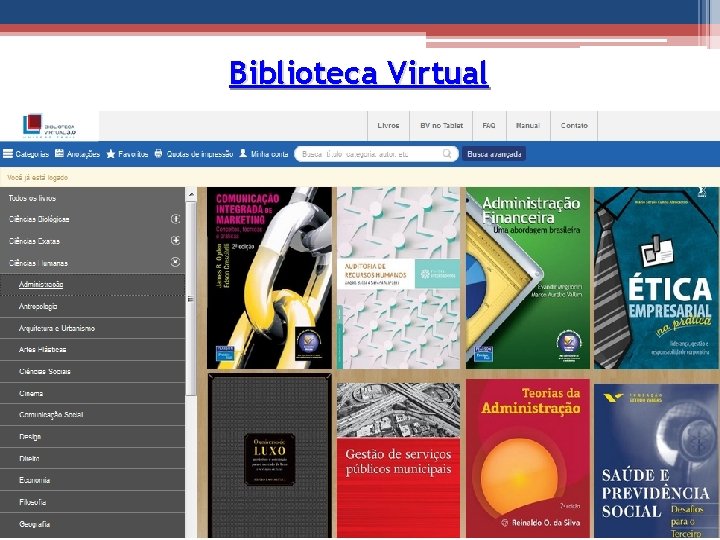Expand the Ciências Exatas category
The width and height of the screenshot is (720, 540).
click(x=175, y=240)
